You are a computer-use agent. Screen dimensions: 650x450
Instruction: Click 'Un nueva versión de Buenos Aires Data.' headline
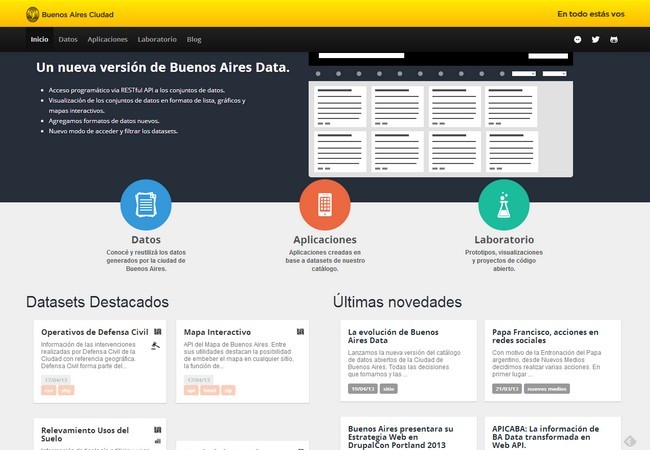point(163,67)
